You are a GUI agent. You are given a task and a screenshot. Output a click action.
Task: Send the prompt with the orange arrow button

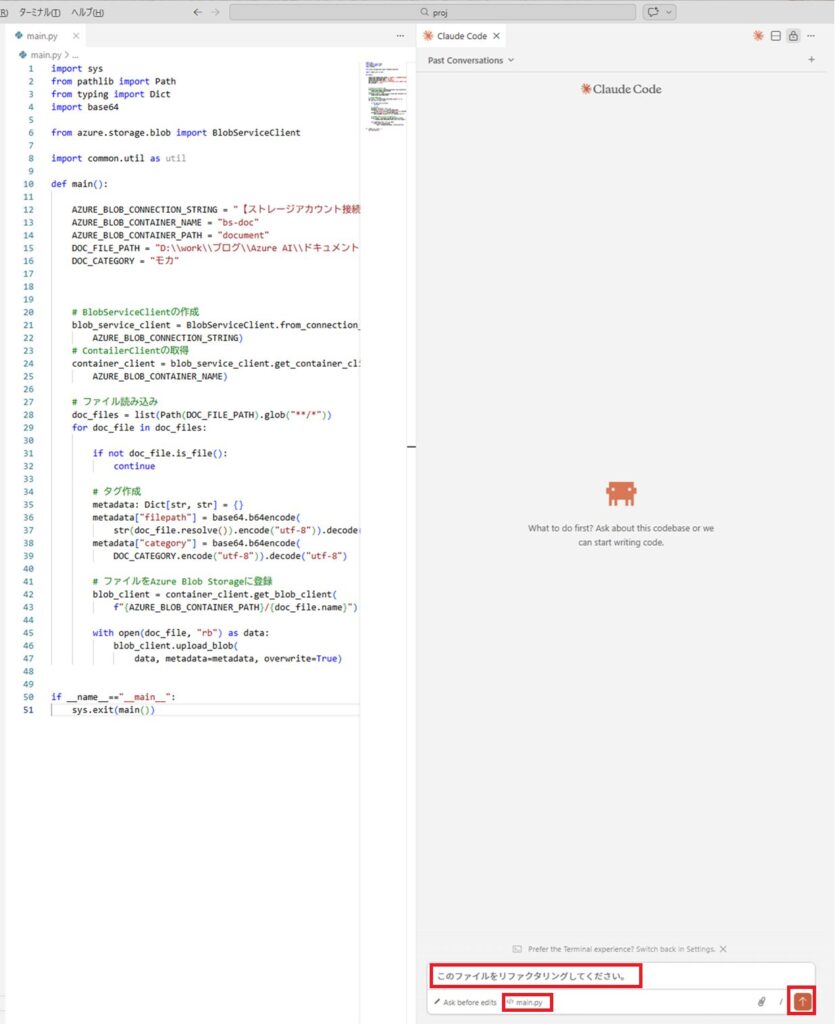point(801,1000)
